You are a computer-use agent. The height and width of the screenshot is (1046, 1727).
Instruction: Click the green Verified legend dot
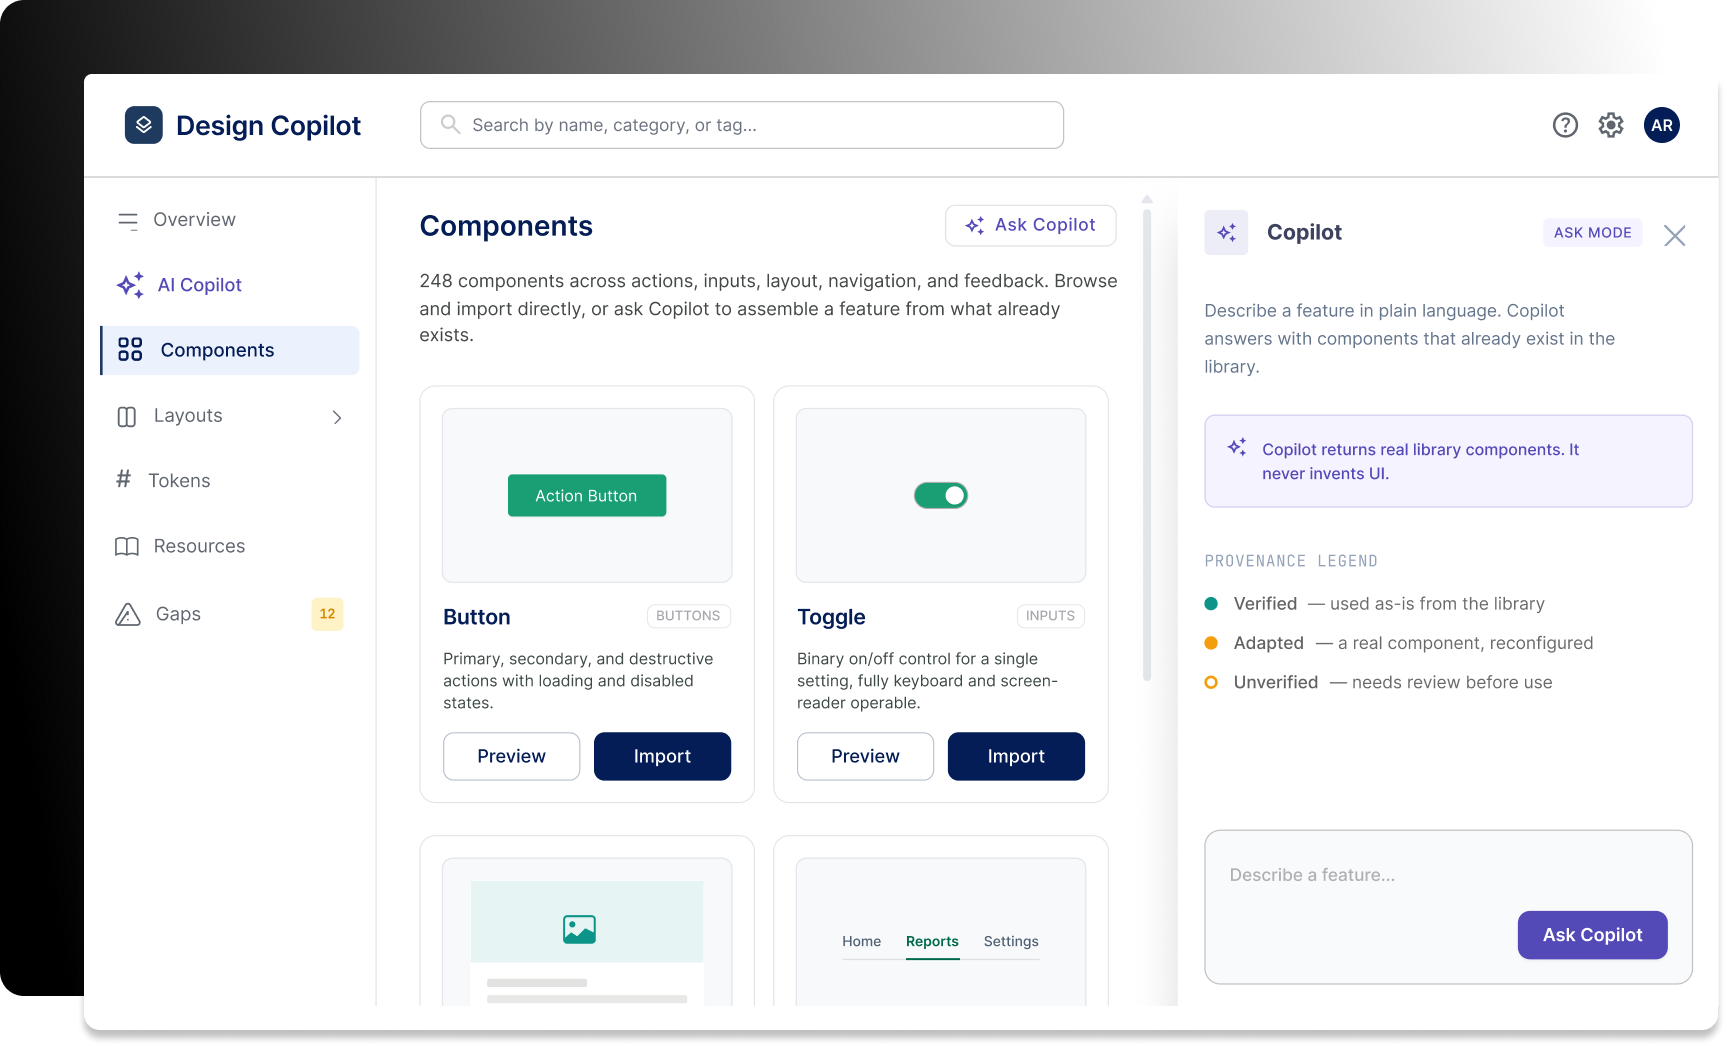(1211, 603)
